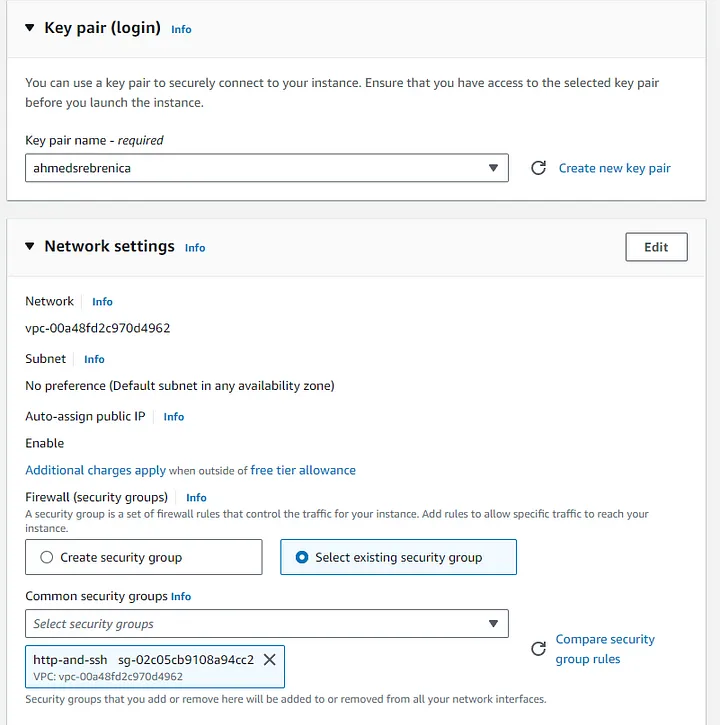720x725 pixels.
Task: Collapse the Network settings section
Action: (29, 247)
